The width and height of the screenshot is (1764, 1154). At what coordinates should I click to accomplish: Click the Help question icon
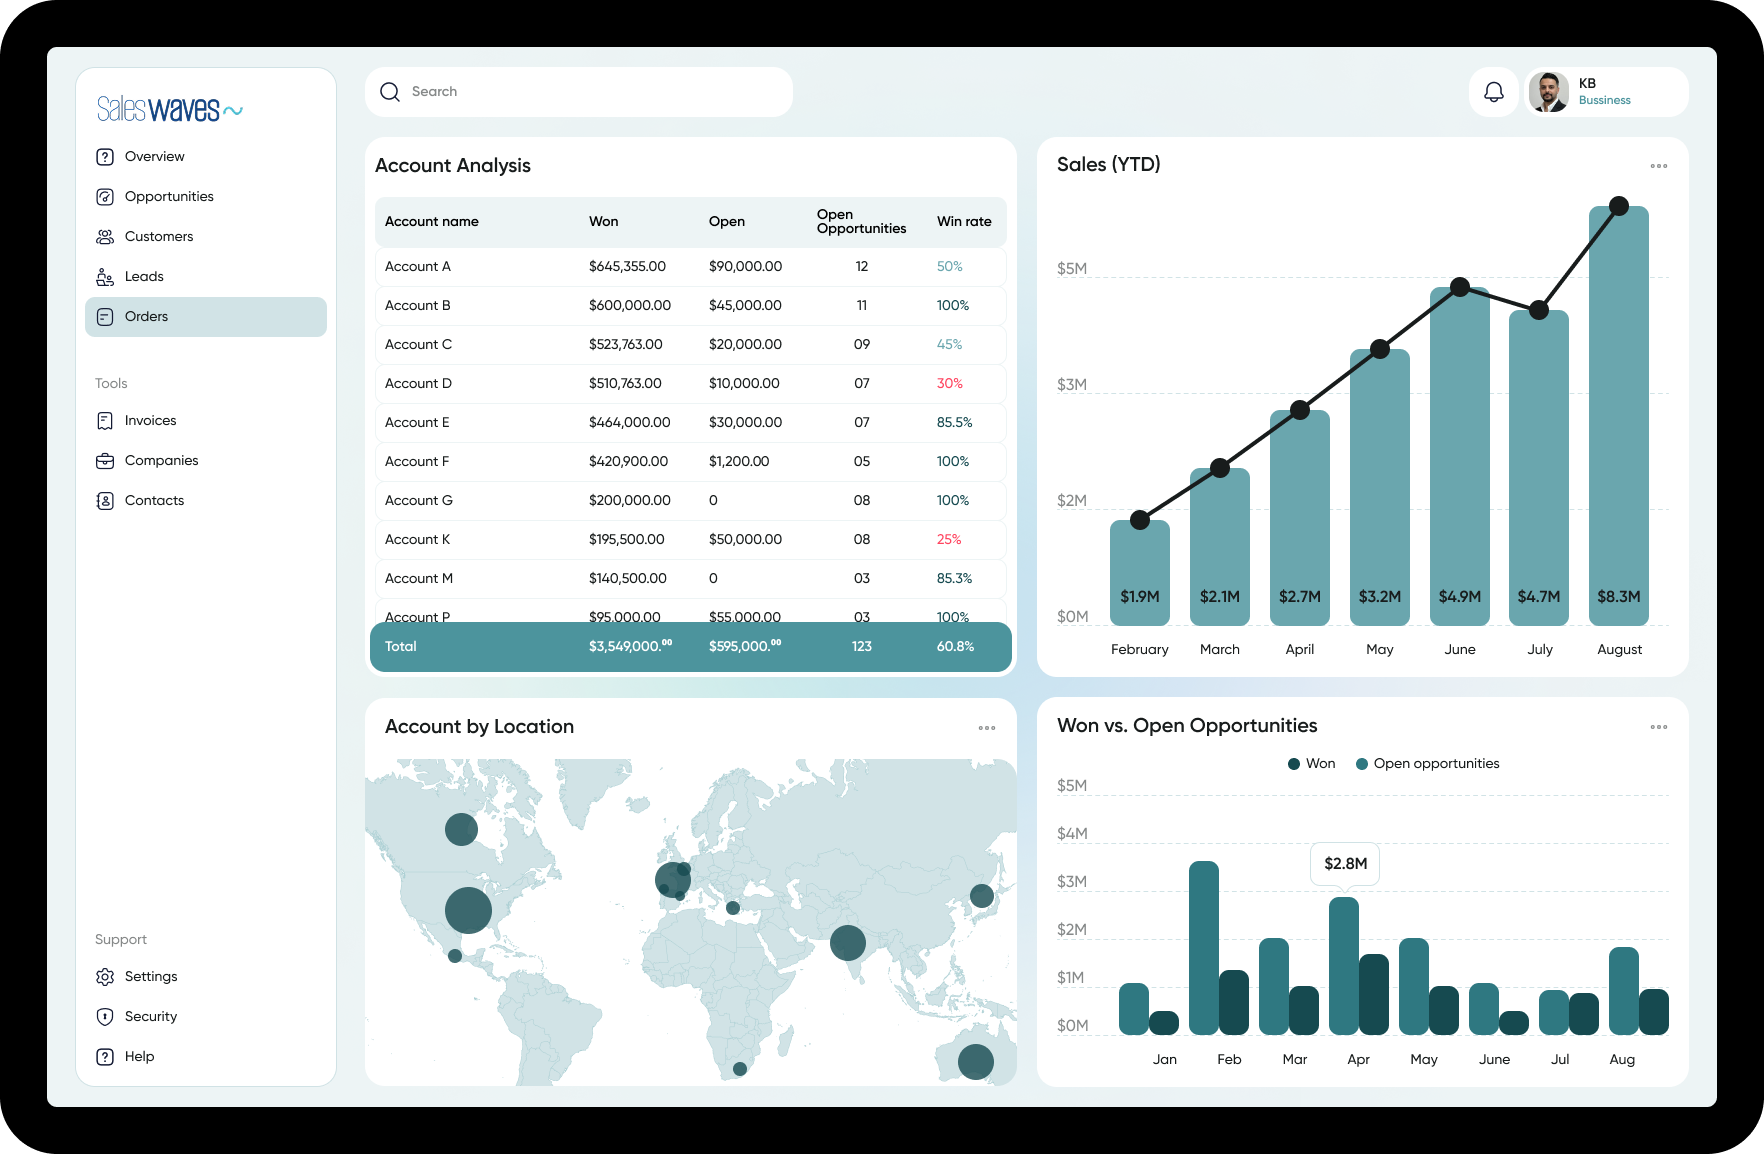(105, 1057)
